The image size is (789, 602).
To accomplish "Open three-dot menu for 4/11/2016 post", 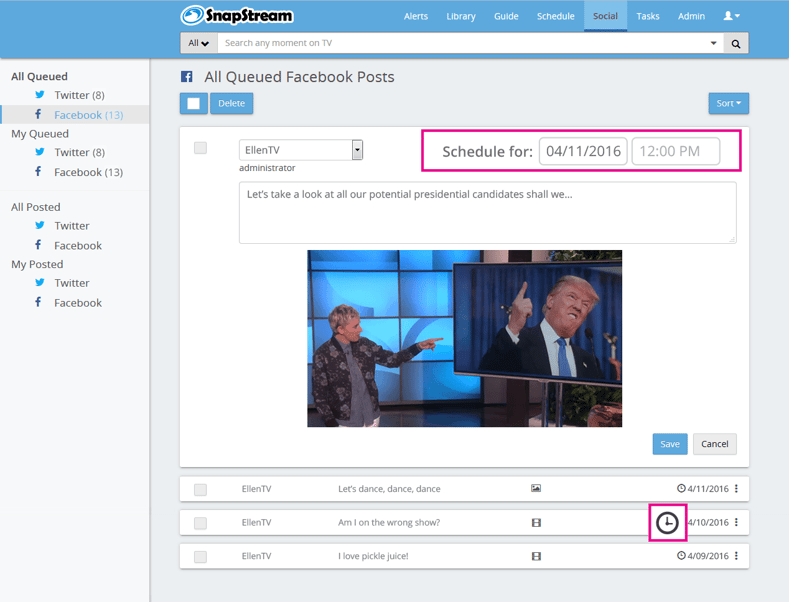I will [x=737, y=489].
